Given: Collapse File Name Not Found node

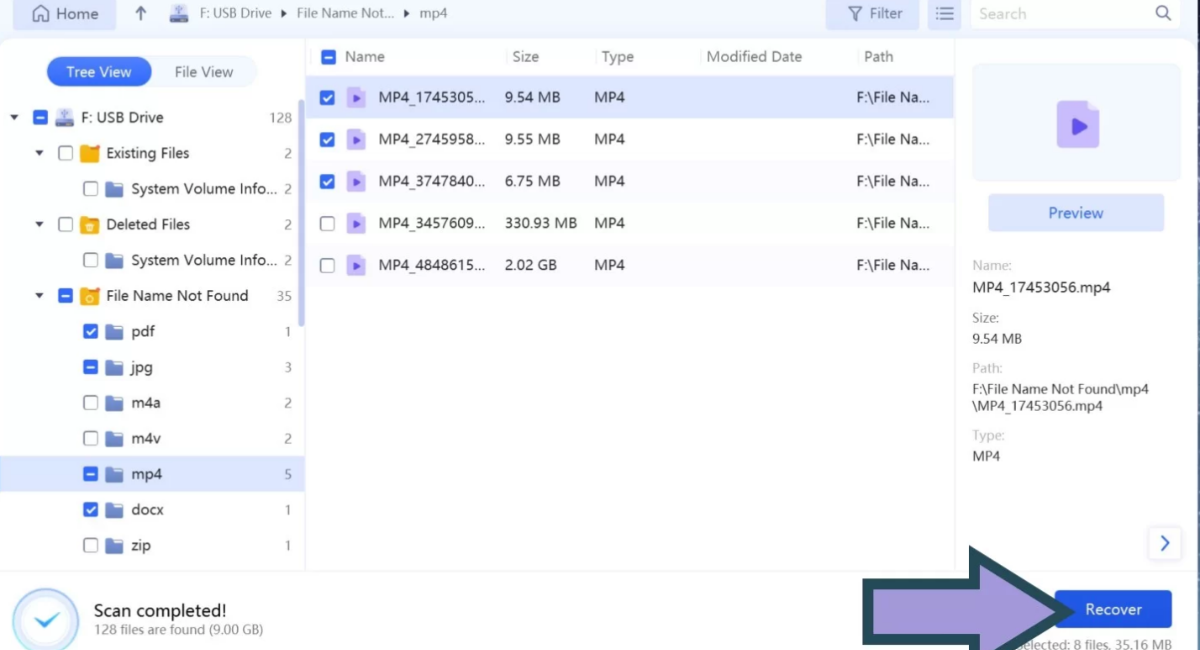Looking at the screenshot, I should pos(39,296).
